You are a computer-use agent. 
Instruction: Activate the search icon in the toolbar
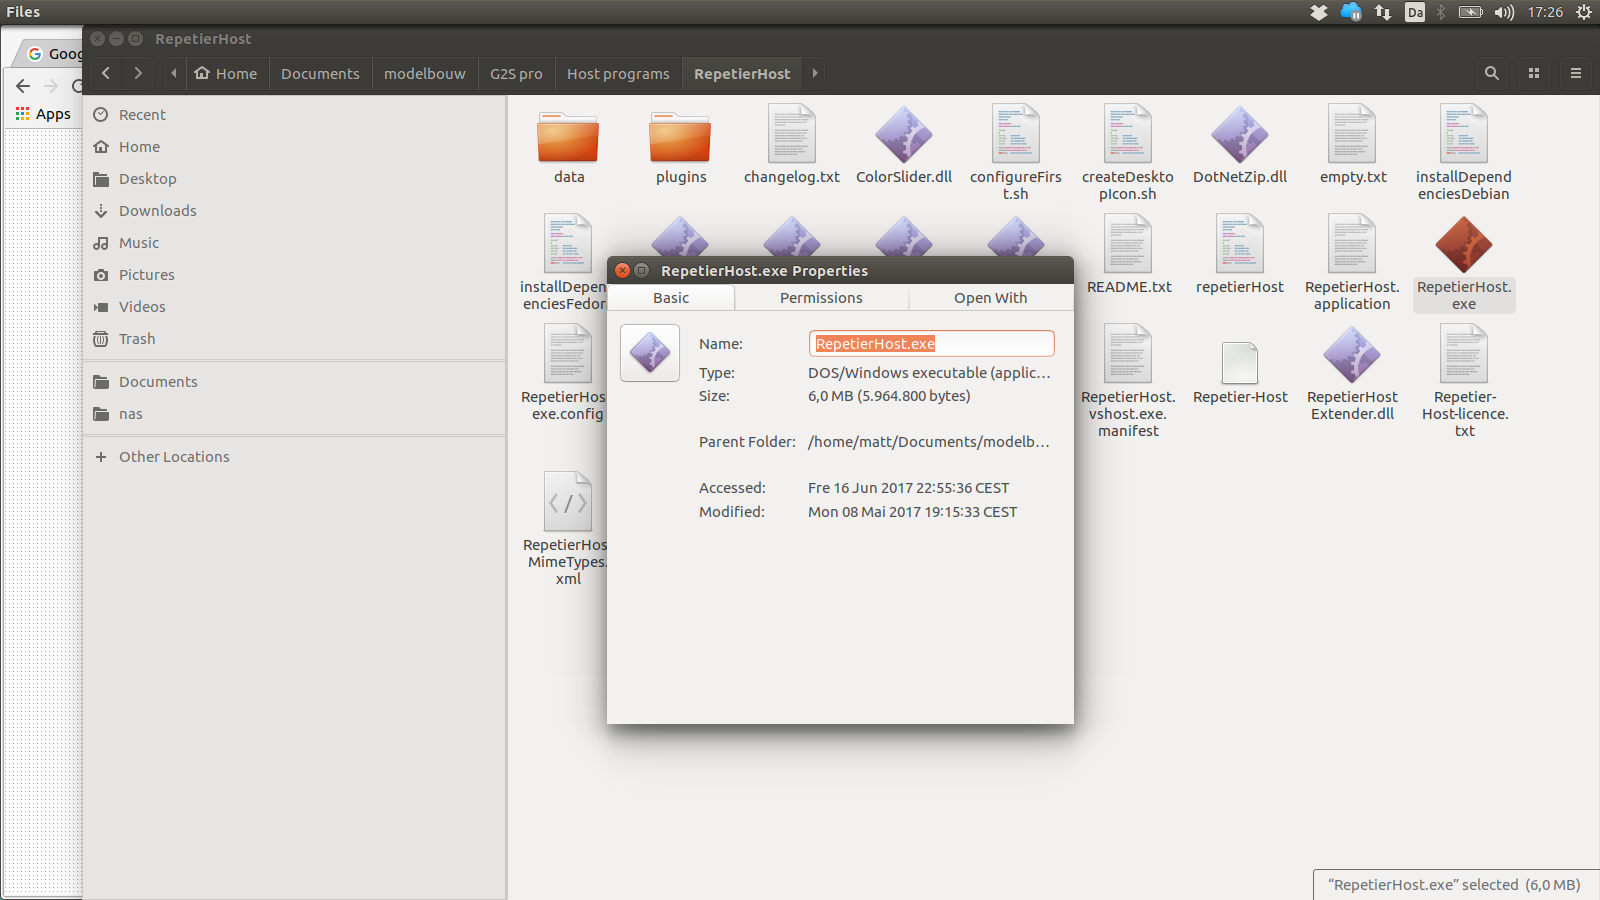coord(1491,73)
